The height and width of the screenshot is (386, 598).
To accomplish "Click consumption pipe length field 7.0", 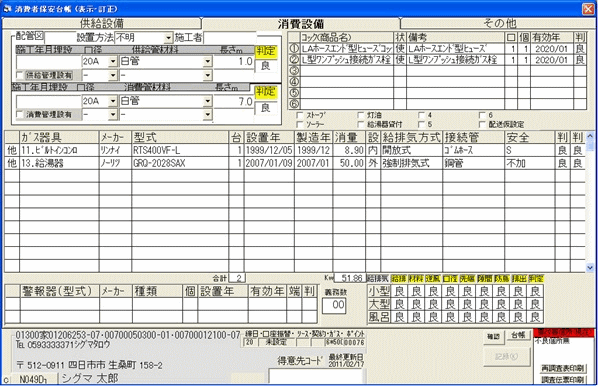I will 234,101.
